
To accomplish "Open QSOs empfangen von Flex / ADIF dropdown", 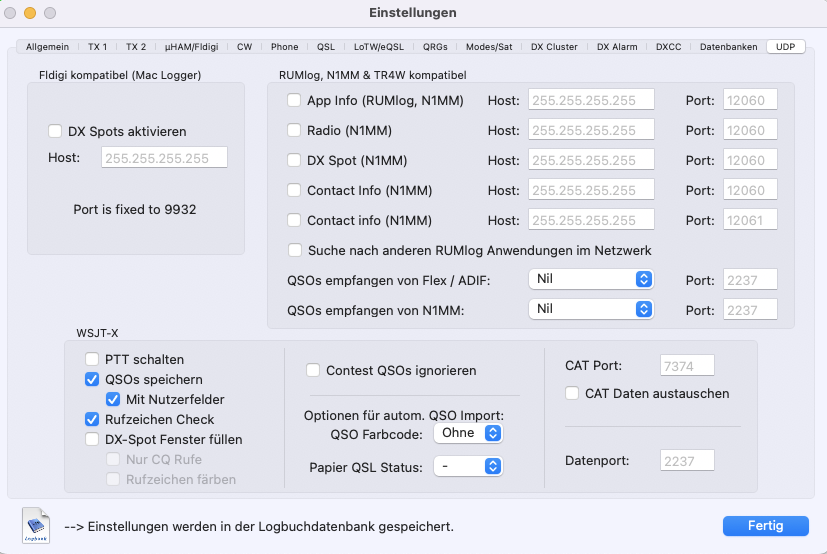I will pyautogui.click(x=591, y=279).
